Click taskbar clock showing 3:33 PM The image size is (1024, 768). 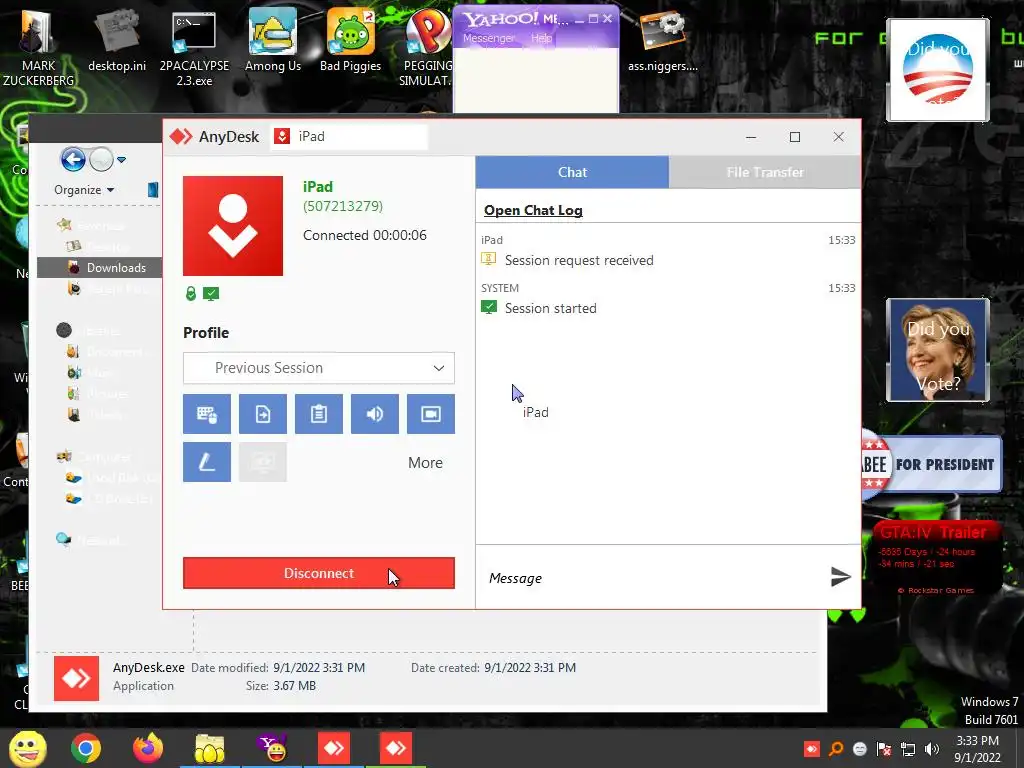tap(977, 749)
